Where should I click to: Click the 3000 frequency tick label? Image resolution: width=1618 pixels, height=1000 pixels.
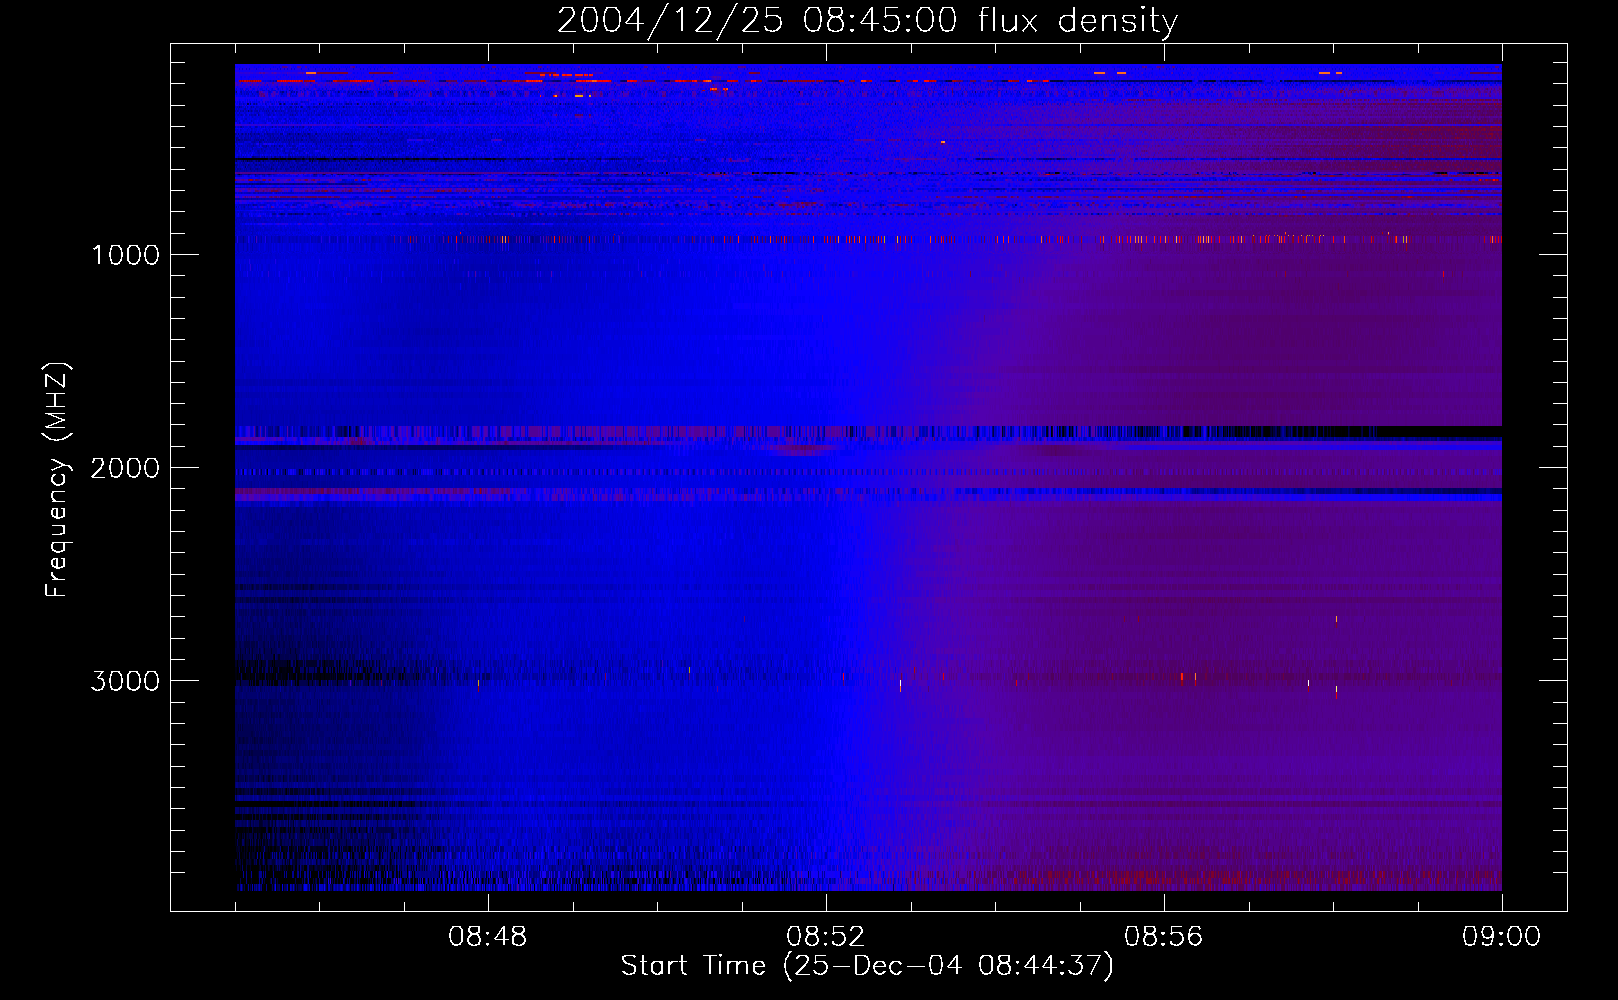(125, 681)
